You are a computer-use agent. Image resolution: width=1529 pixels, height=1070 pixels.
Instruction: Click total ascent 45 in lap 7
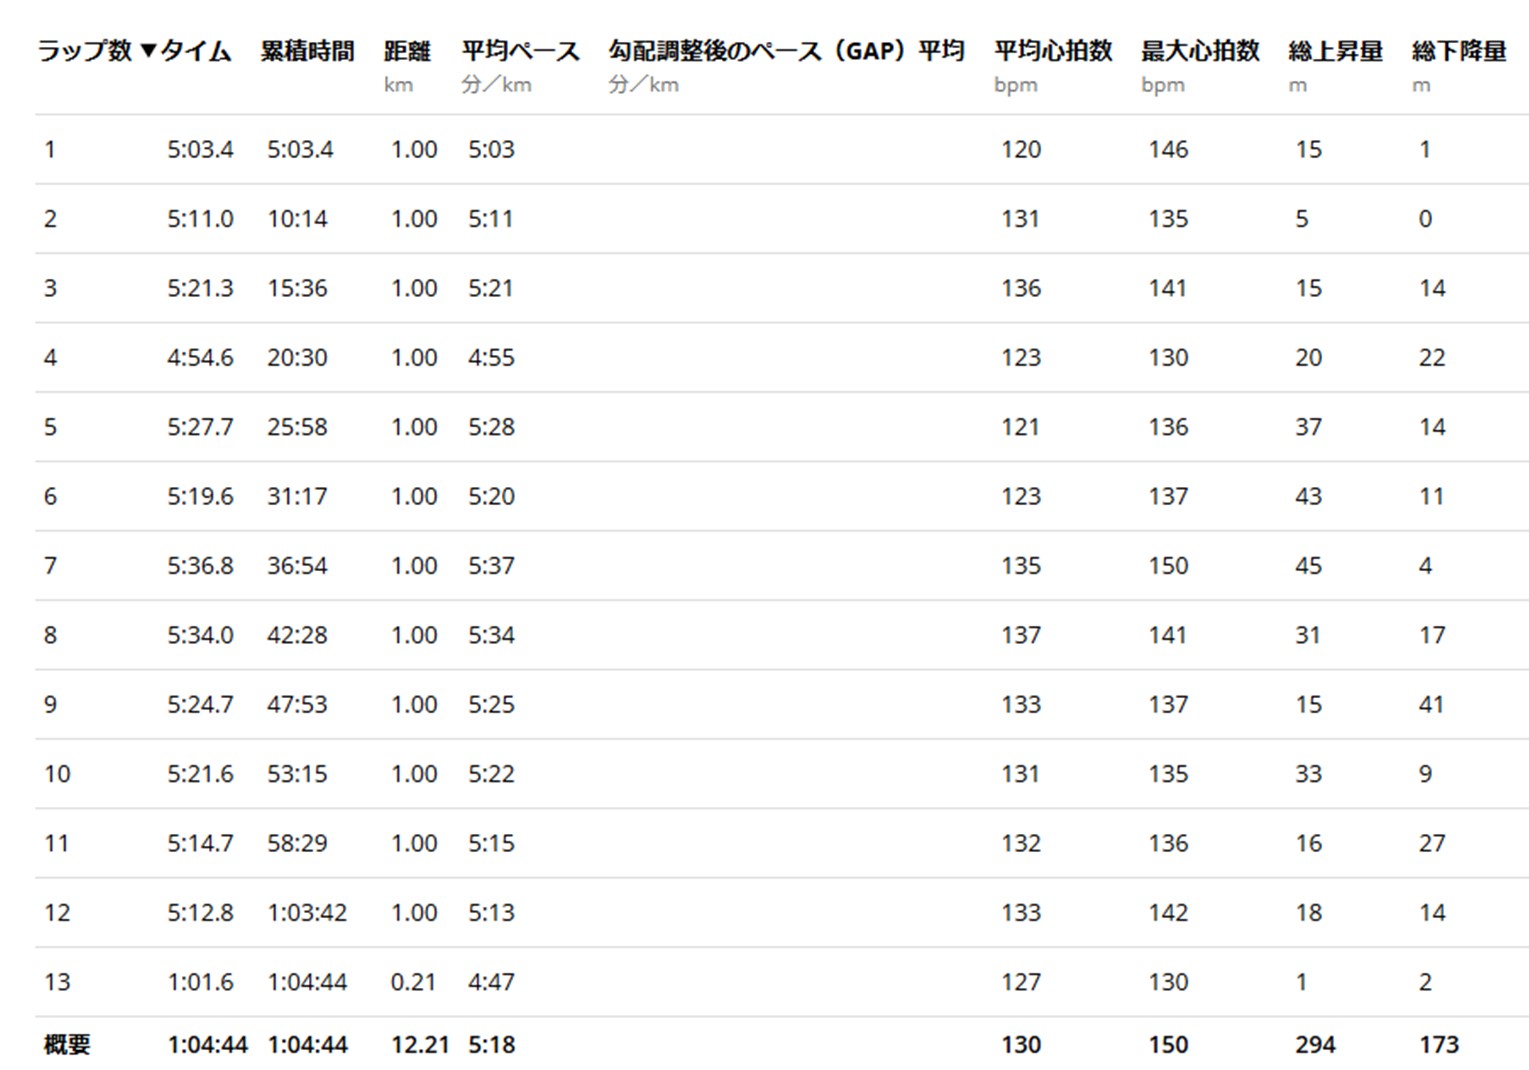(x=1308, y=566)
